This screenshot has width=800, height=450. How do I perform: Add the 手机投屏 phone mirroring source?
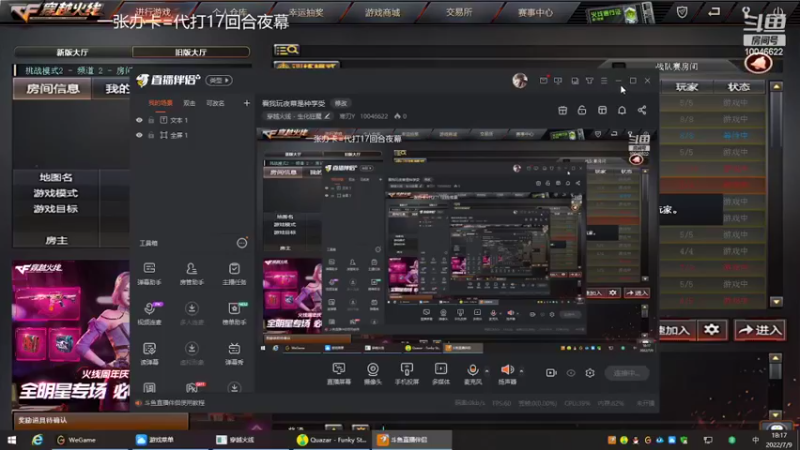tap(407, 373)
